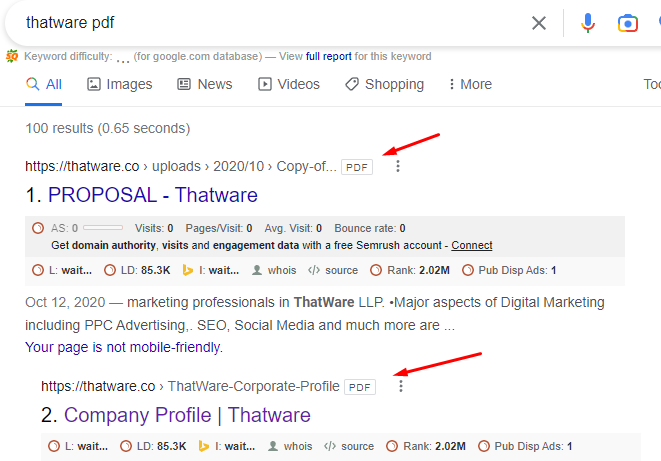661x461 pixels.
Task: Switch to the Shopping tab
Action: click(x=384, y=84)
